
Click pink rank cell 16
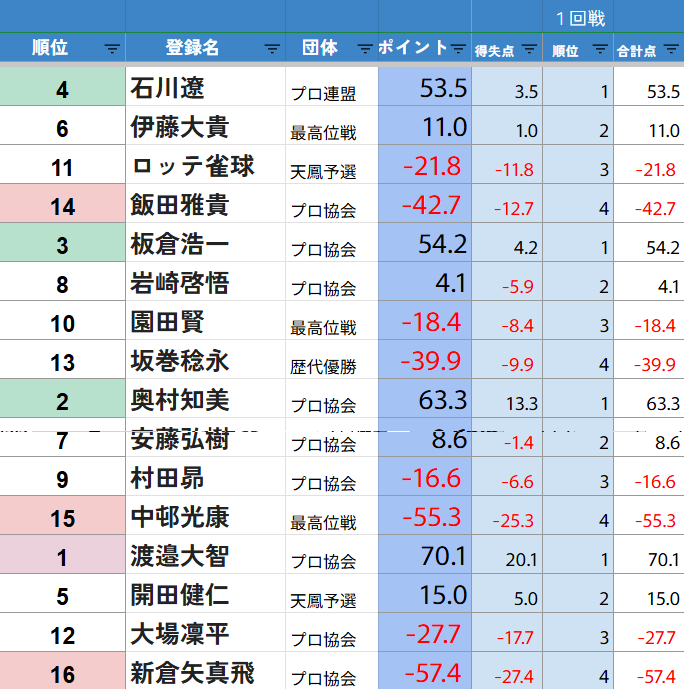[x=62, y=671]
